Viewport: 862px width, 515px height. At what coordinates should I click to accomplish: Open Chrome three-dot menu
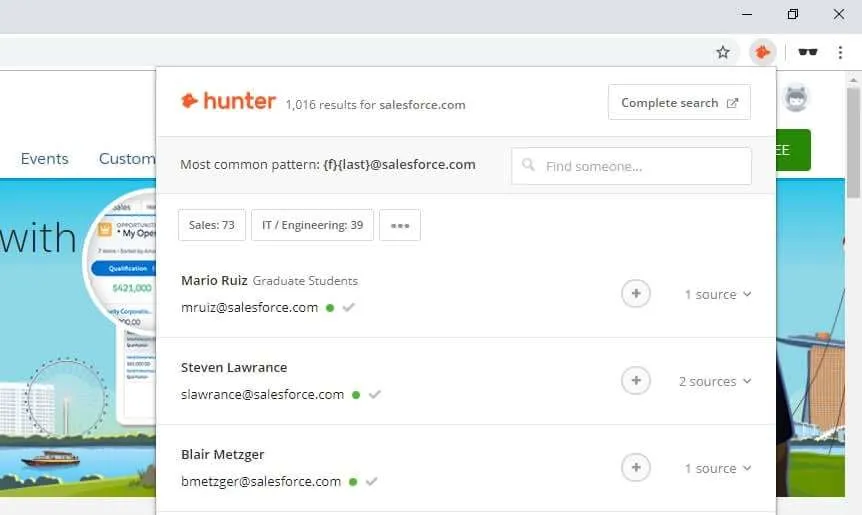click(x=840, y=52)
